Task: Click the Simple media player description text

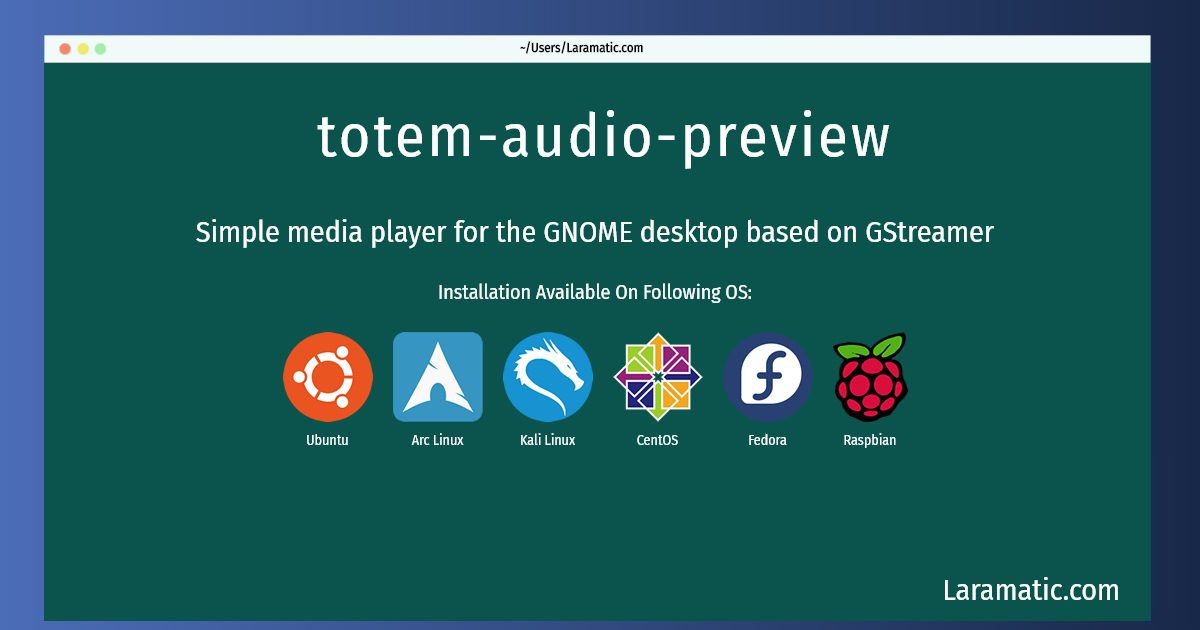Action: pyautogui.click(x=595, y=233)
